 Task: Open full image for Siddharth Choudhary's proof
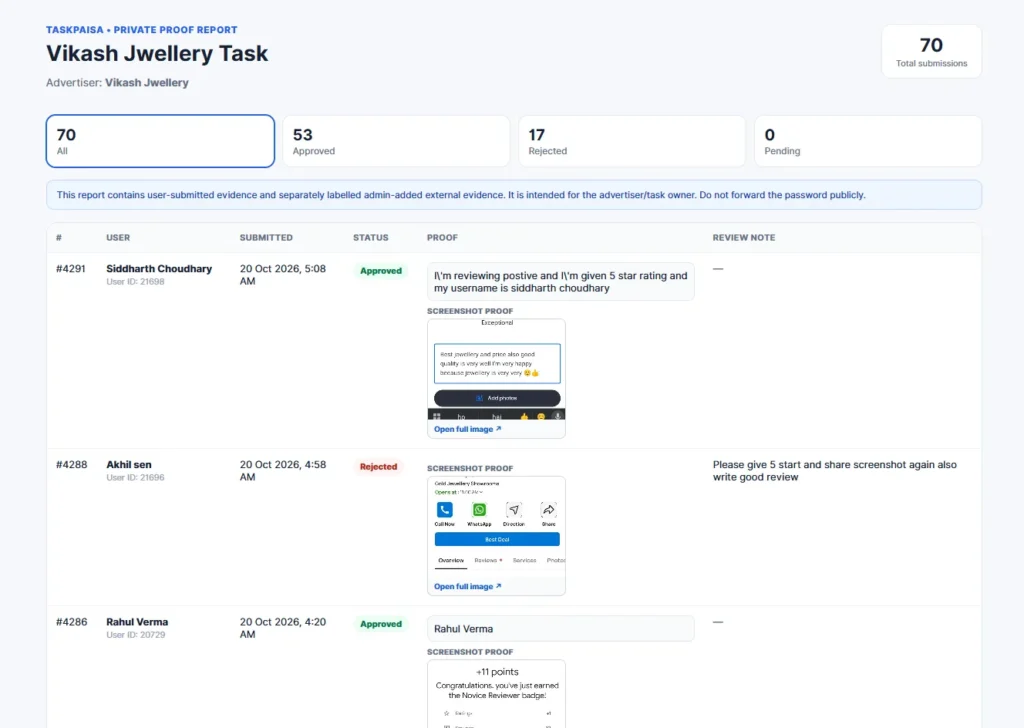click(468, 429)
